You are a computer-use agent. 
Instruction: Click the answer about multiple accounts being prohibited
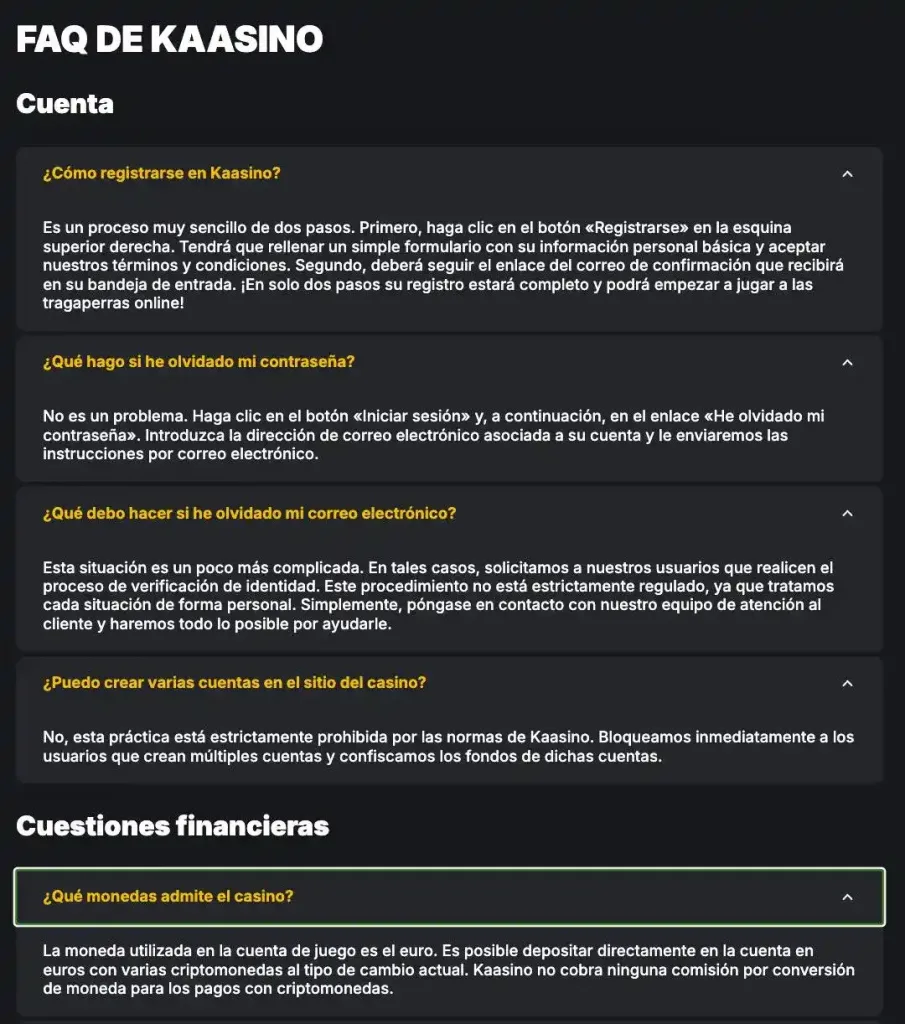pos(448,746)
